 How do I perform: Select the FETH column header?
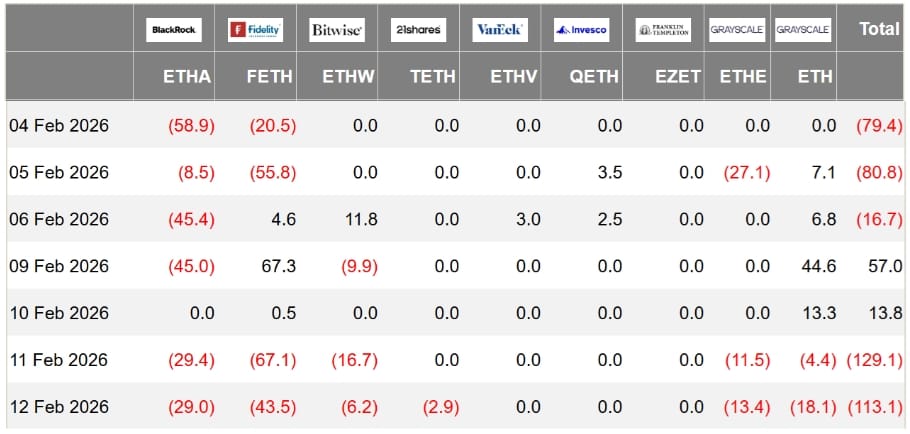[x=270, y=77]
